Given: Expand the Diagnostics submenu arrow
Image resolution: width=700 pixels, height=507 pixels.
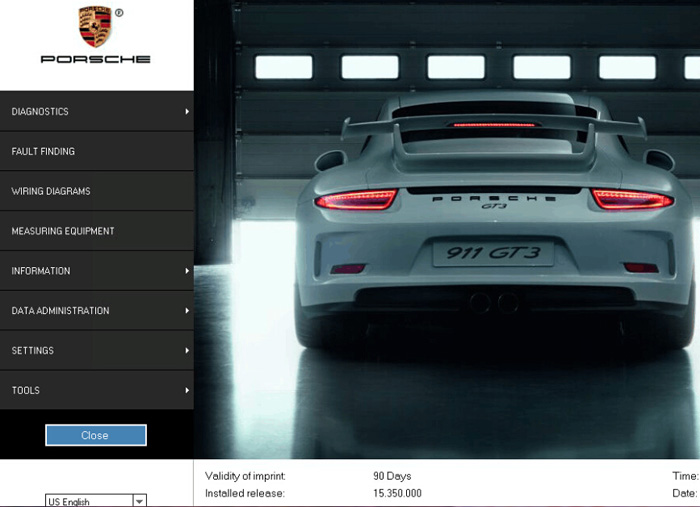Looking at the screenshot, I should coord(187,111).
